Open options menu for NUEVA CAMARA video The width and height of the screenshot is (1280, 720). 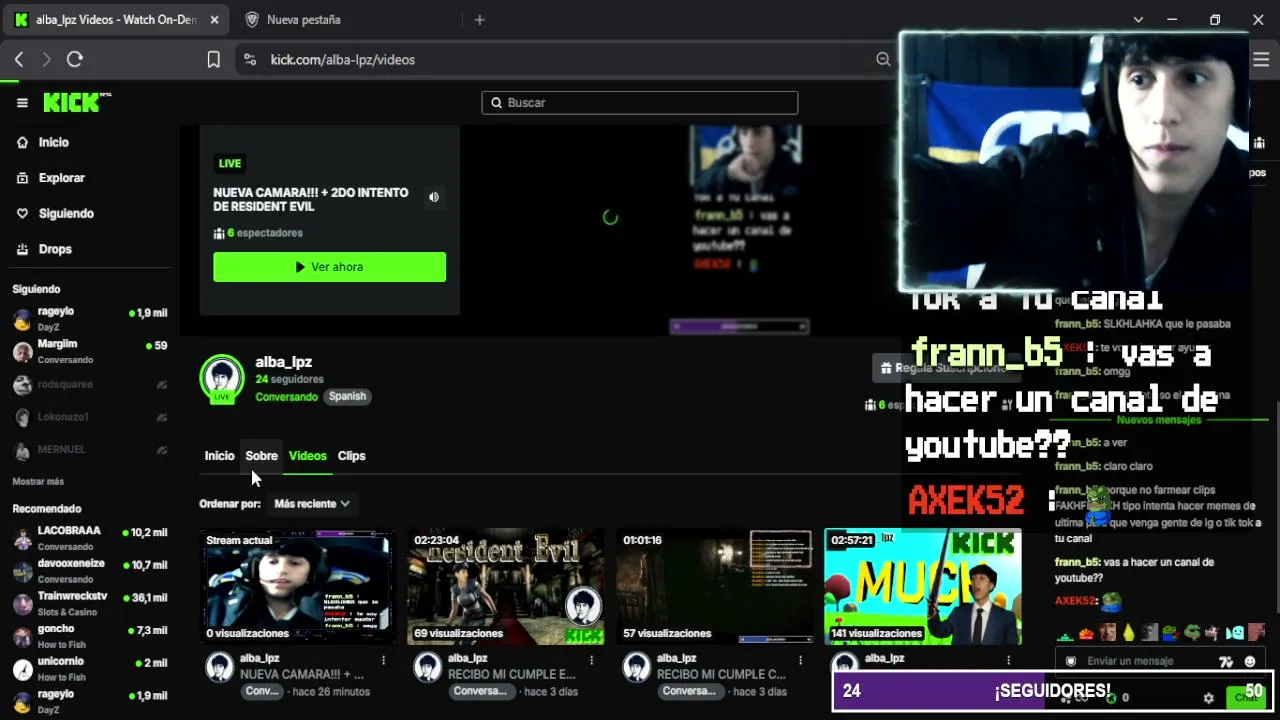point(383,661)
